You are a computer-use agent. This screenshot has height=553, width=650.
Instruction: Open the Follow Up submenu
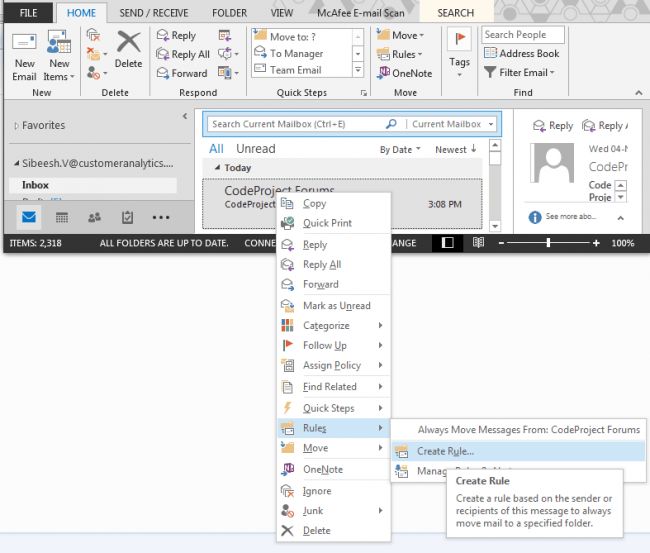tap(334, 345)
